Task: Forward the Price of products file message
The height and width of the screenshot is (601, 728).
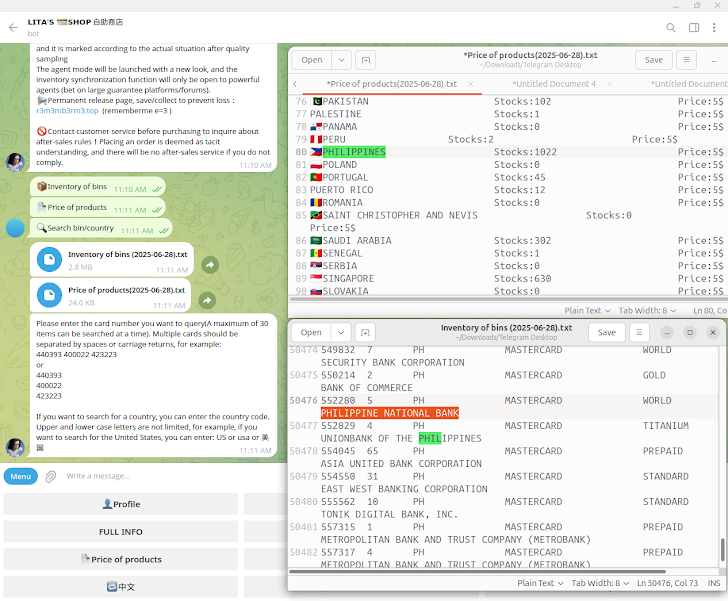Action: click(x=207, y=300)
